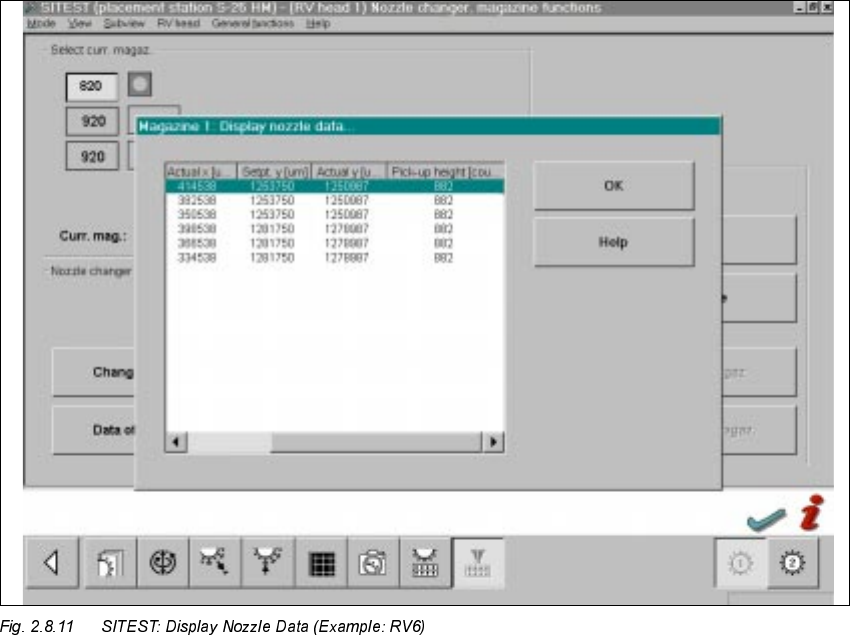This screenshot has width=850, height=635.
Task: Go back with the left arrow icon
Action: pyautogui.click(x=51, y=563)
